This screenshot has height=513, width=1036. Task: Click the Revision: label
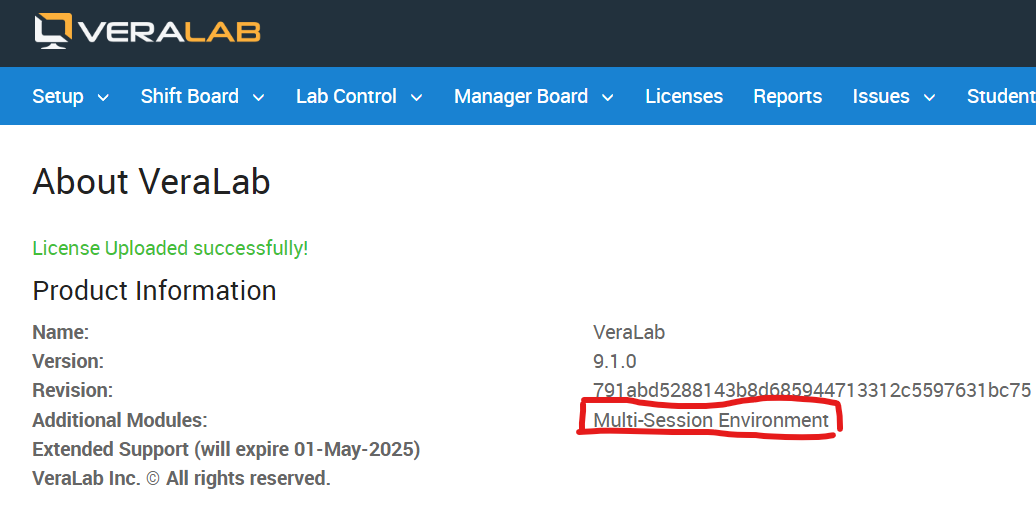click(73, 390)
